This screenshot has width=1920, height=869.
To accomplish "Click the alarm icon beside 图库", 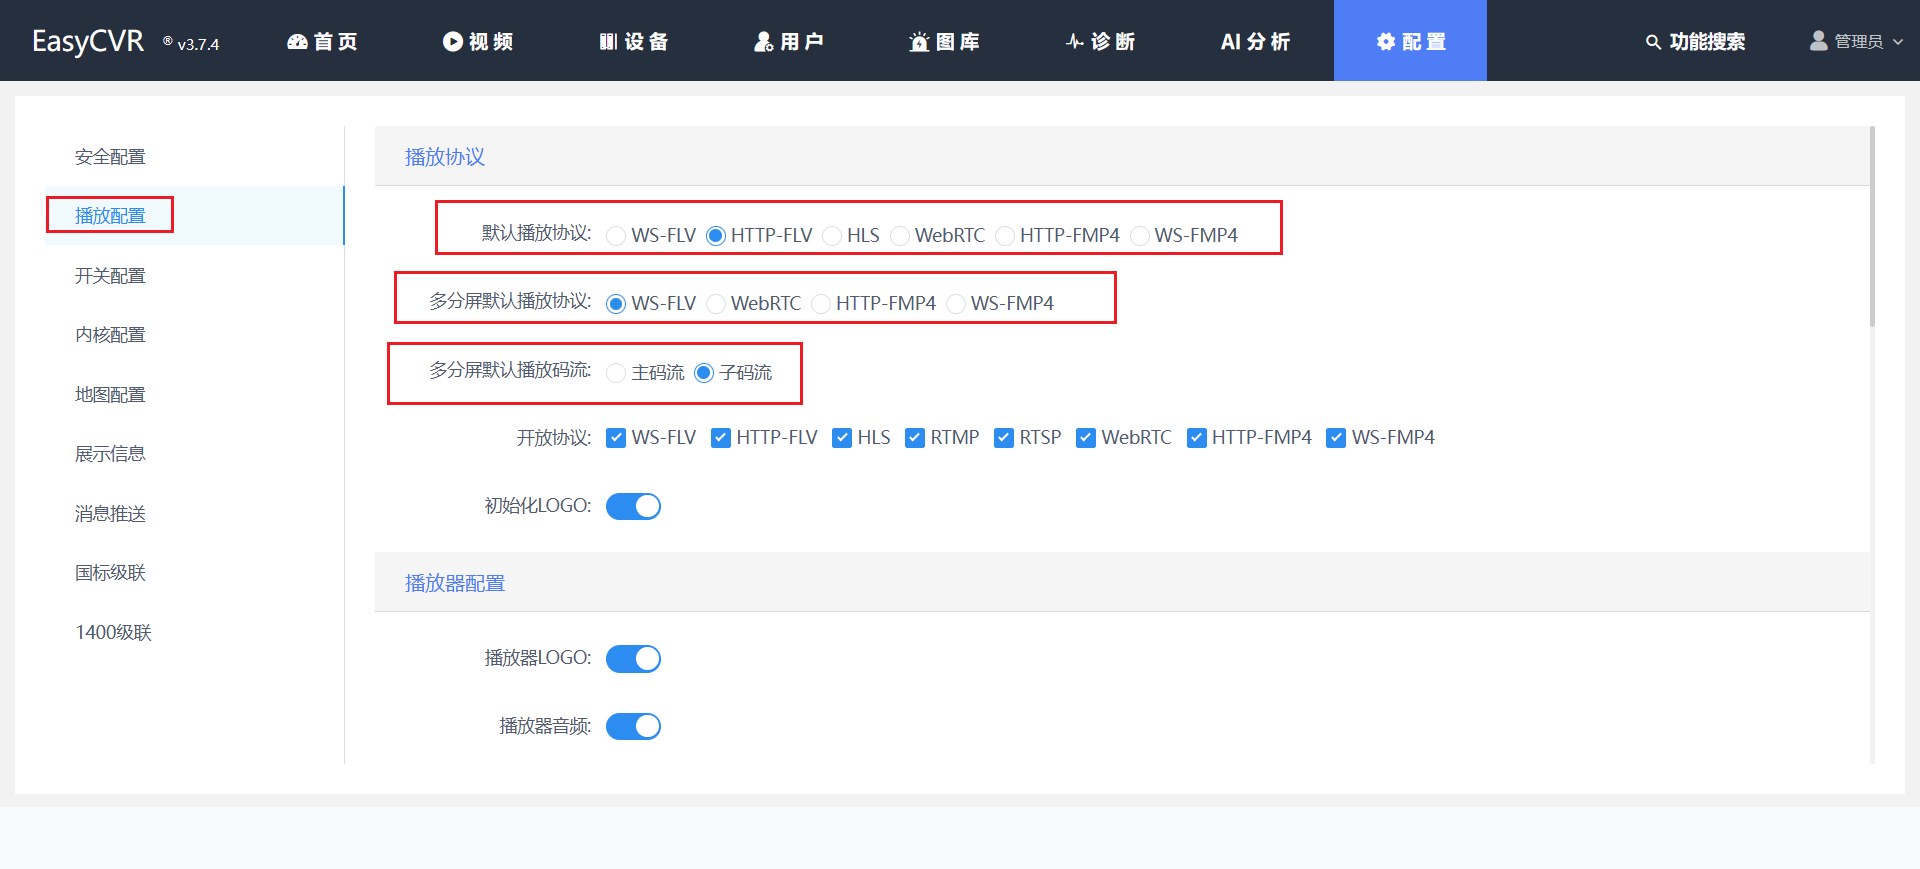I will click(919, 42).
